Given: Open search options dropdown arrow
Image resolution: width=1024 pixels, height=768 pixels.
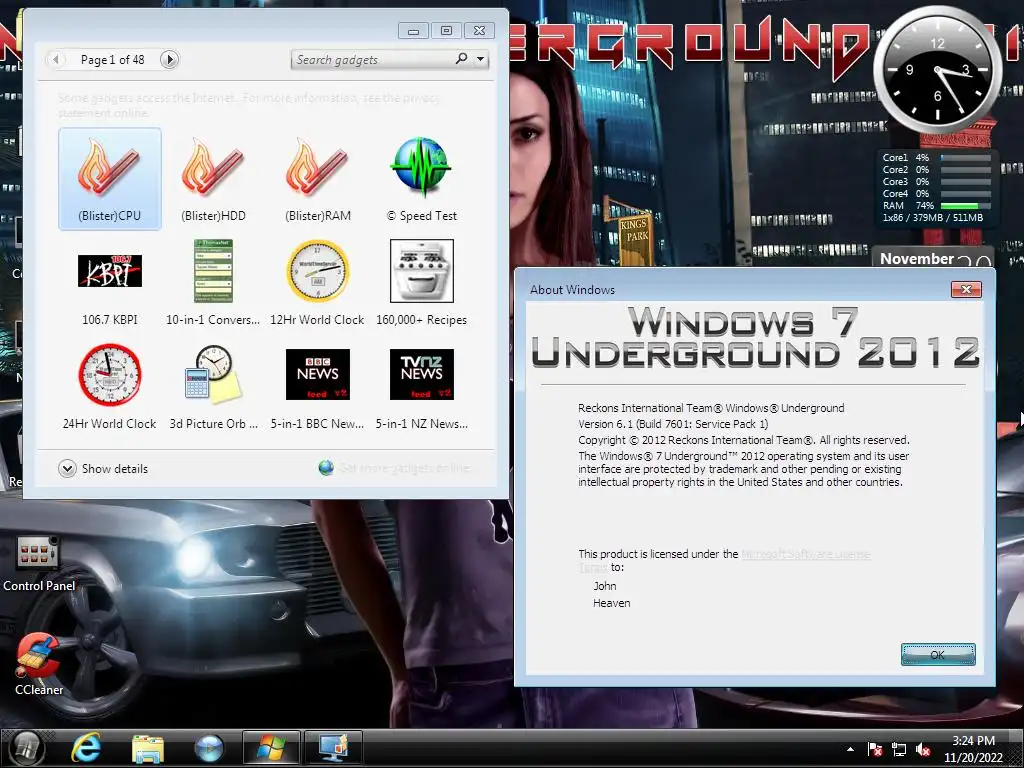Looking at the screenshot, I should (x=481, y=59).
